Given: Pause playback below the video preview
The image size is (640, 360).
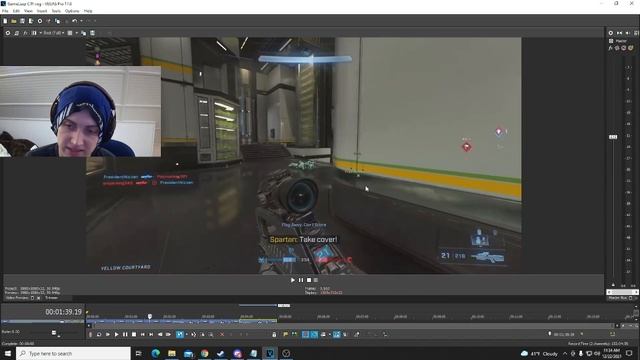Looking at the screenshot, I should 301,280.
